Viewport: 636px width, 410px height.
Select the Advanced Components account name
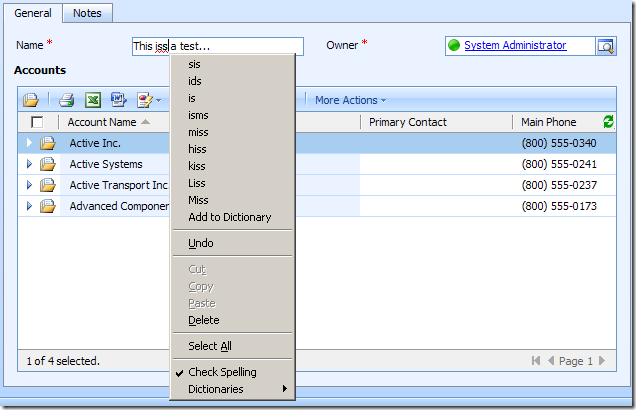click(x=119, y=206)
